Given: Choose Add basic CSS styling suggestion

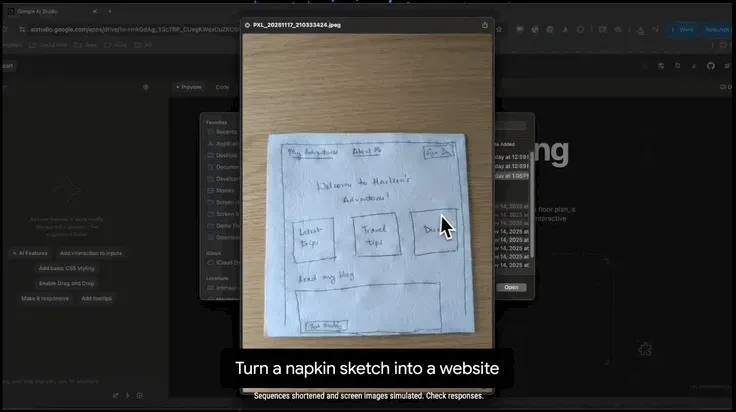Looking at the screenshot, I should coord(67,268).
